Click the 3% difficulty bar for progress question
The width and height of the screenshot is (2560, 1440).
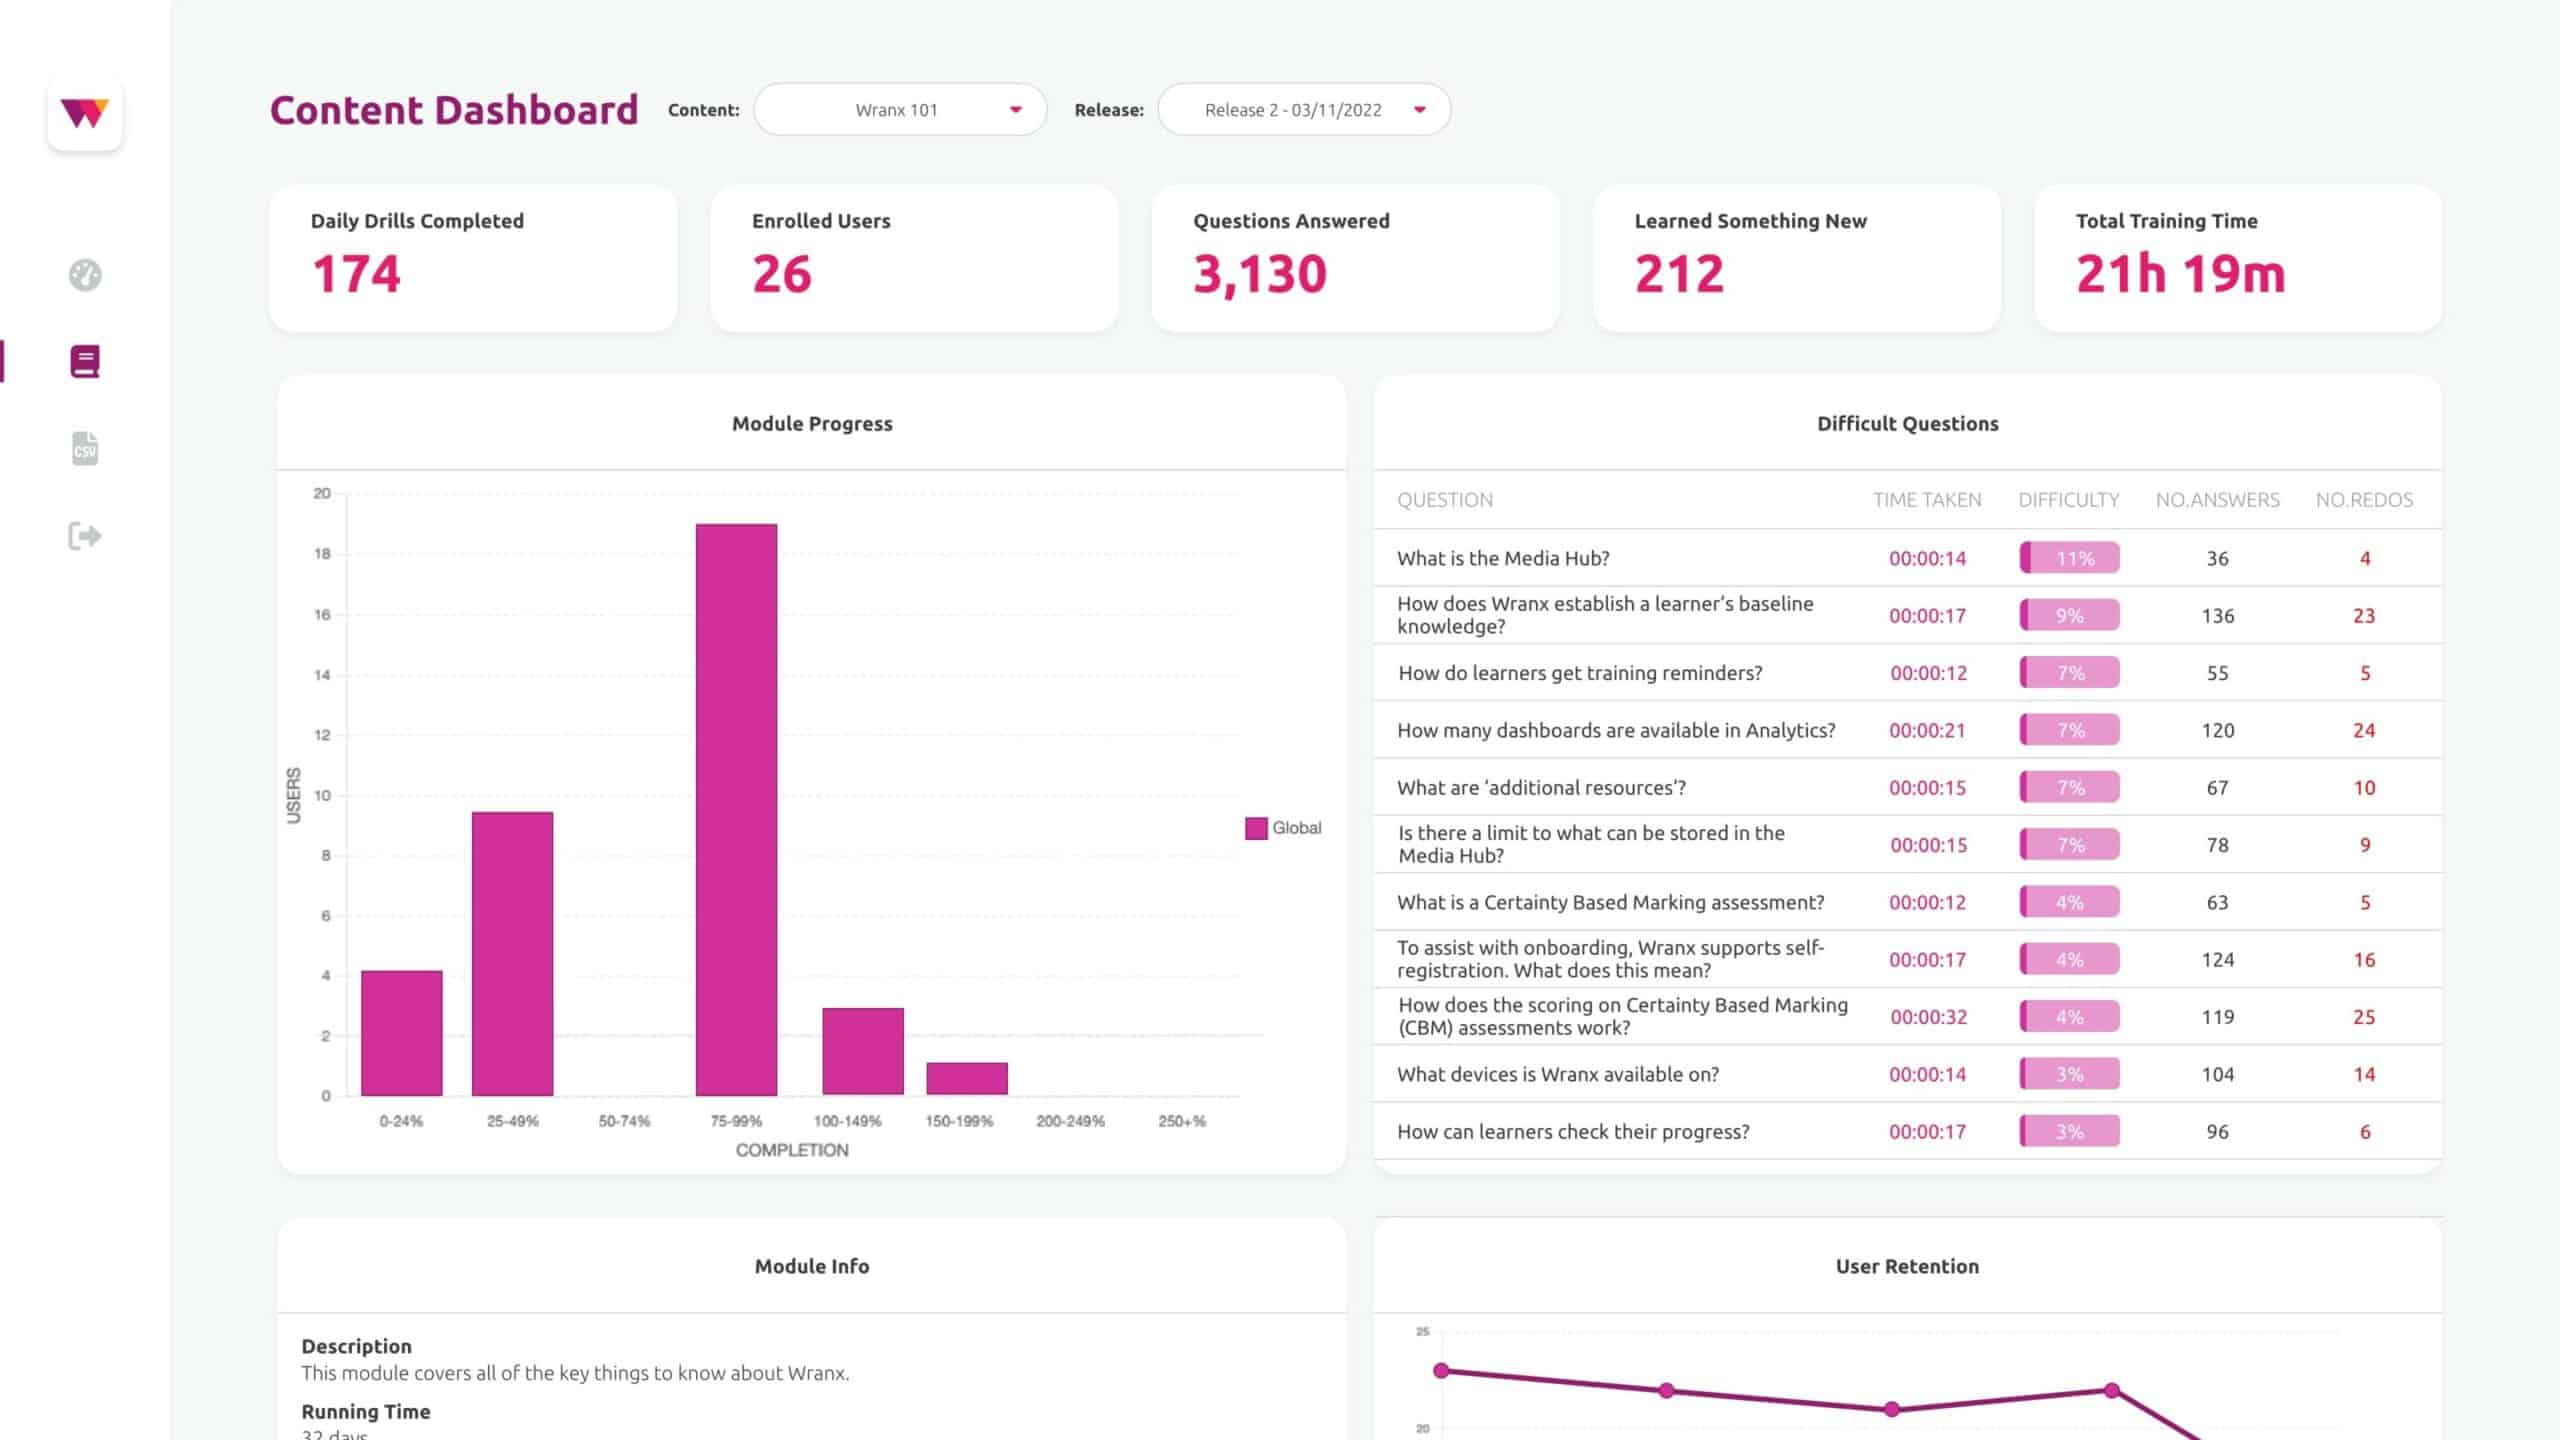click(2069, 1131)
